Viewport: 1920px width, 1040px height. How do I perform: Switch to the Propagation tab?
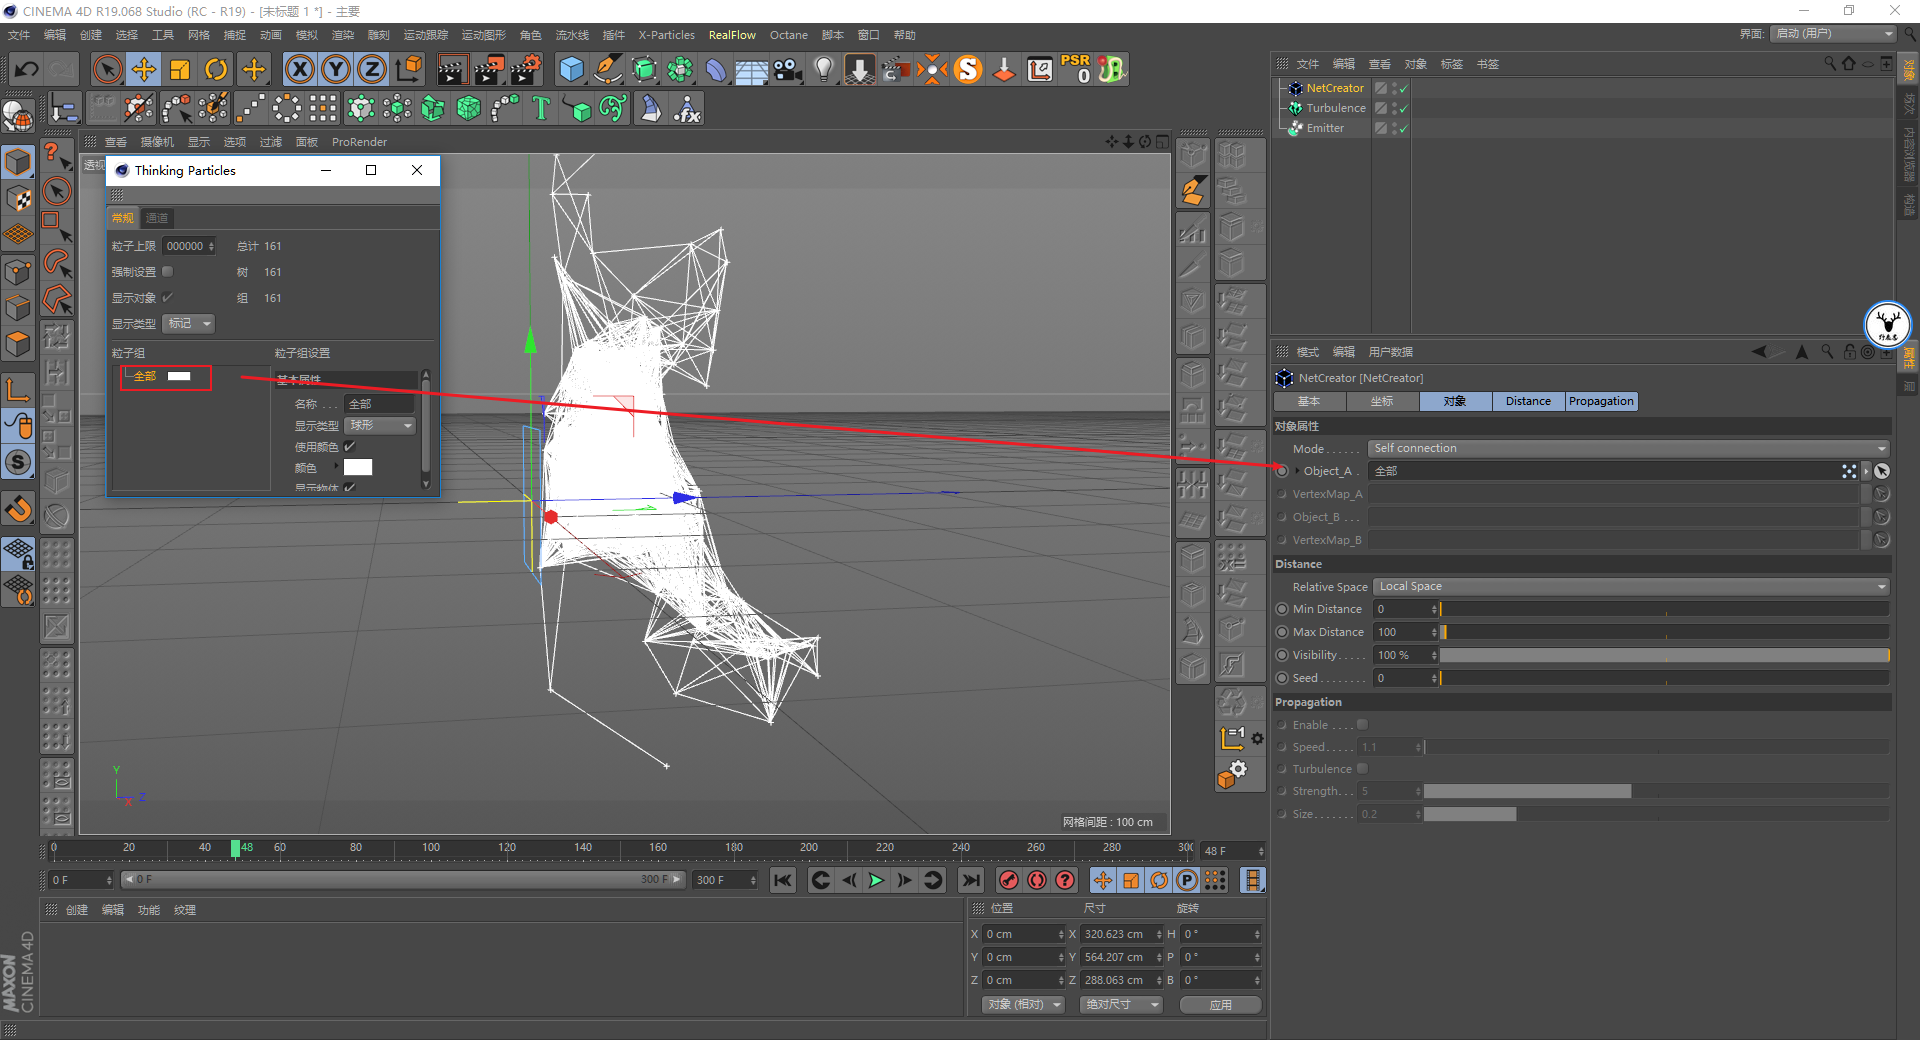(1601, 401)
